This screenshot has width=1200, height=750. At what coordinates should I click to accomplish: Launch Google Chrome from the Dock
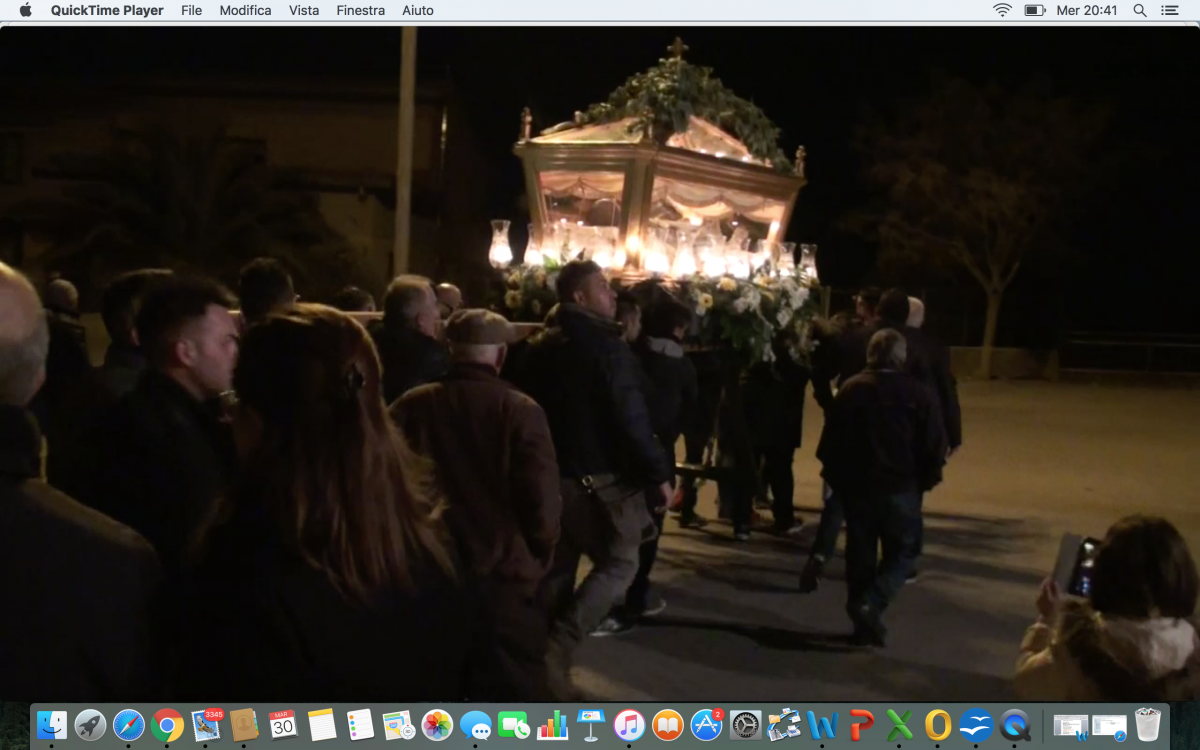pyautogui.click(x=167, y=725)
